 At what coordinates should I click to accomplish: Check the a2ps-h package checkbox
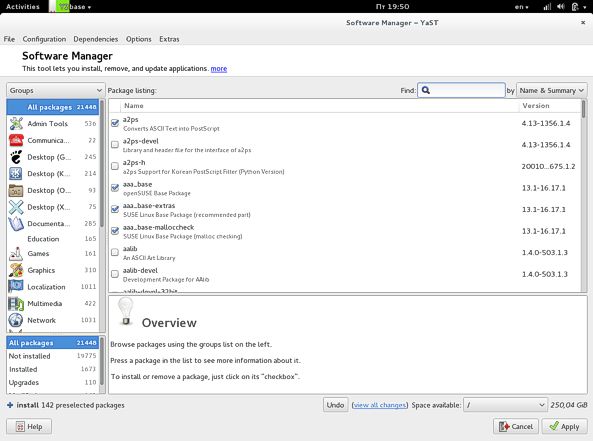coord(115,166)
